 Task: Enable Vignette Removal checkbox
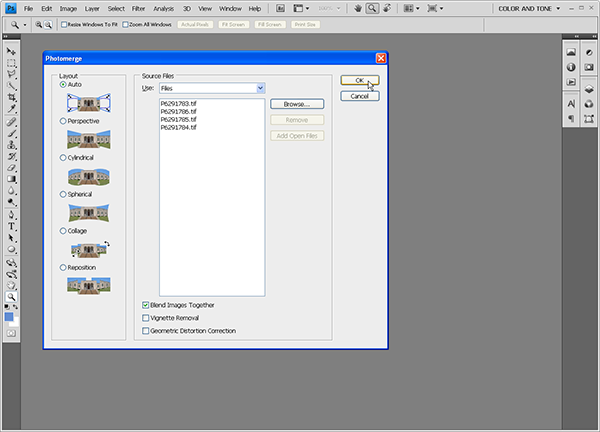pos(145,318)
